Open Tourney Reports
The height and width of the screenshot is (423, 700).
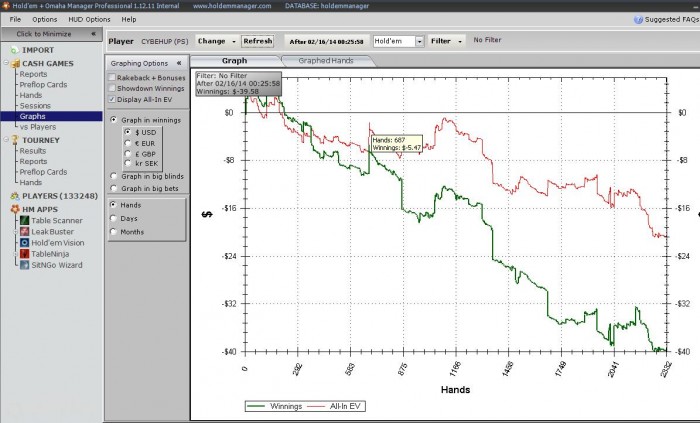[33, 162]
